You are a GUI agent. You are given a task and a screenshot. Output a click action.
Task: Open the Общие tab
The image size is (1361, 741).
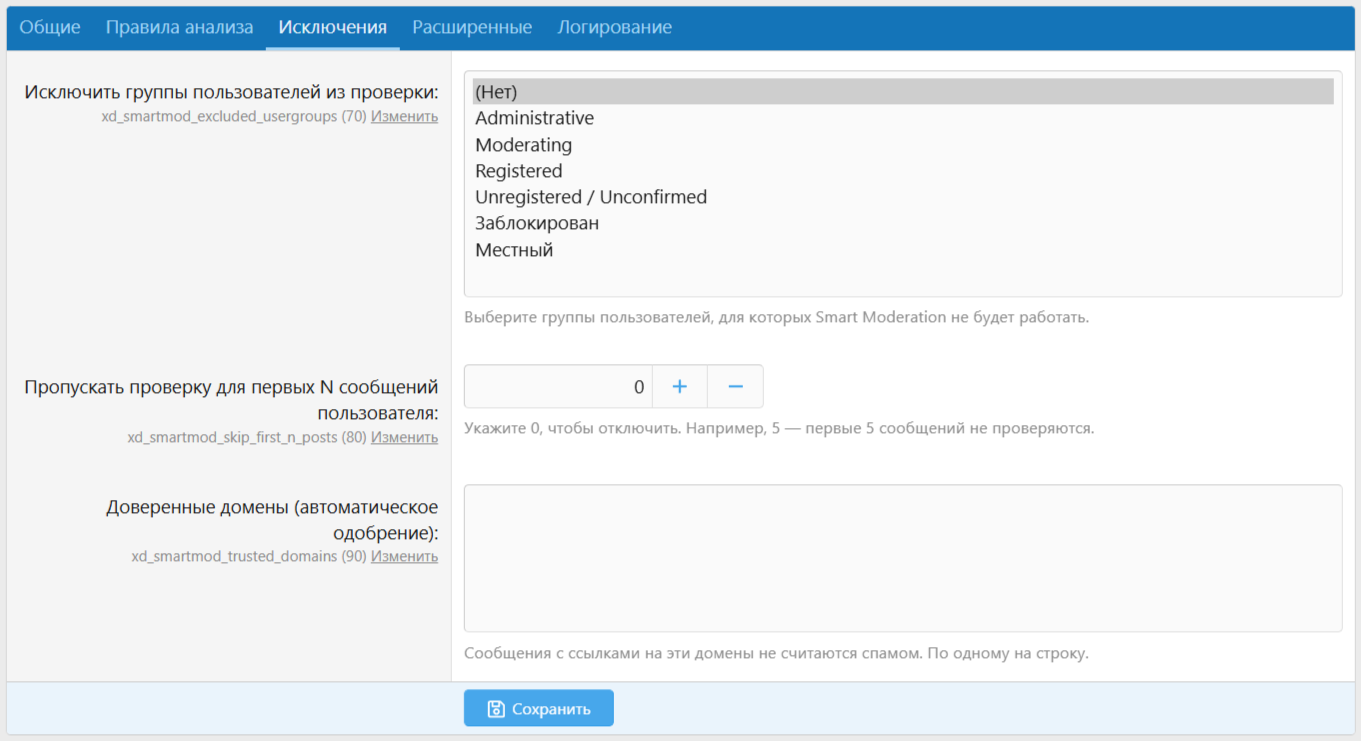pyautogui.click(x=50, y=27)
